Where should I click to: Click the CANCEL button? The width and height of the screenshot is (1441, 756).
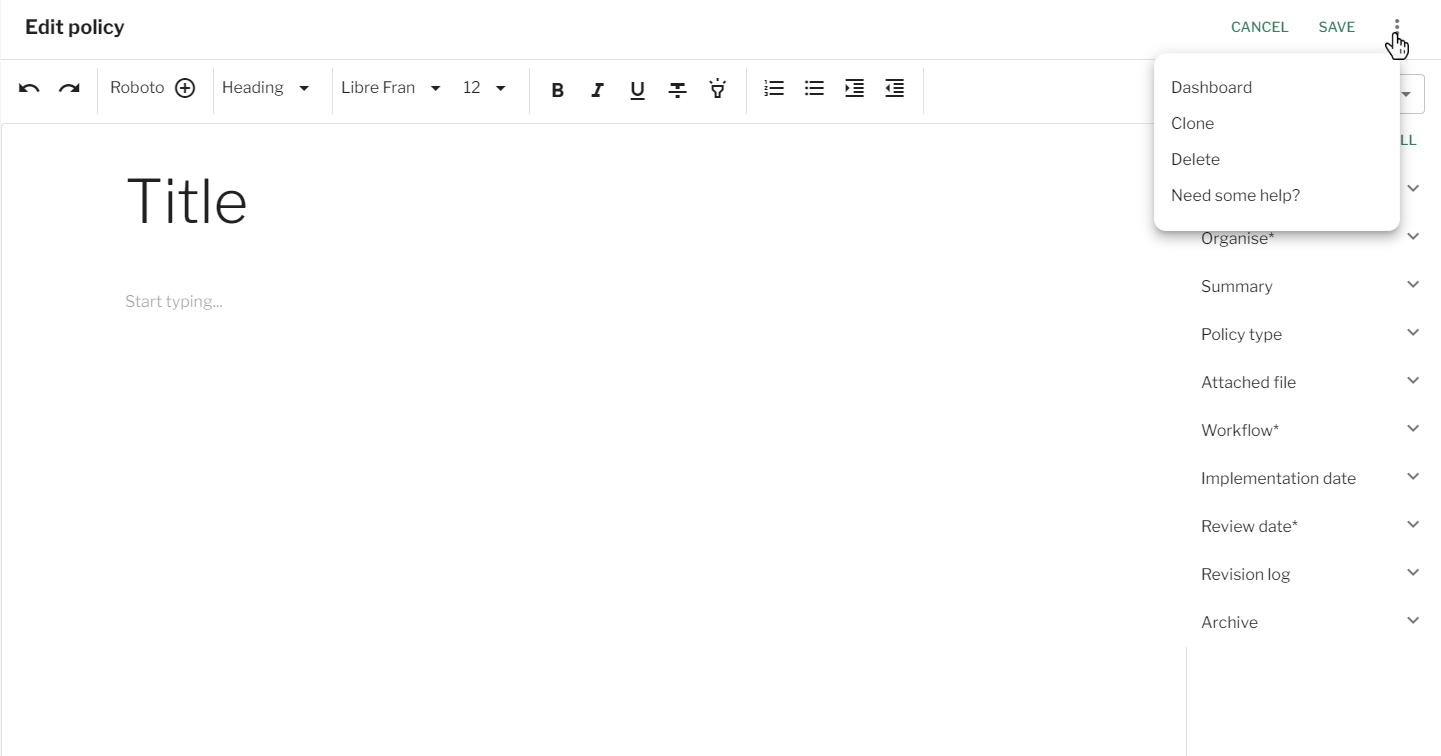coord(1259,27)
